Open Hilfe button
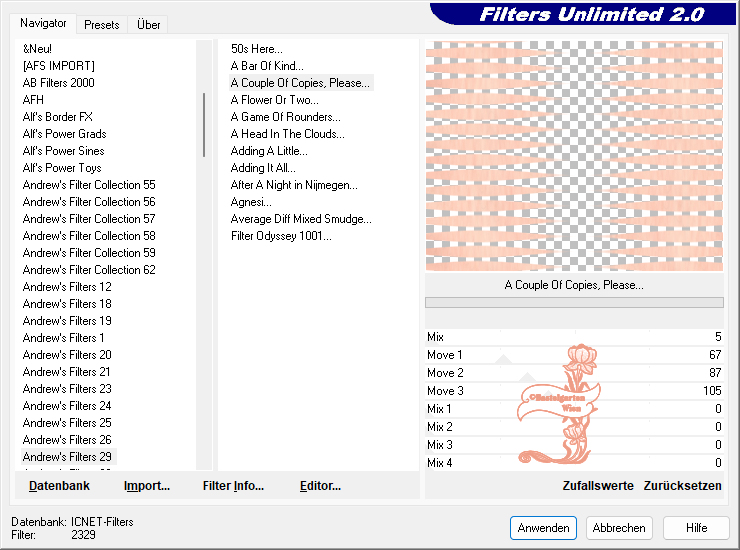This screenshot has height=550, width=740. tap(696, 528)
